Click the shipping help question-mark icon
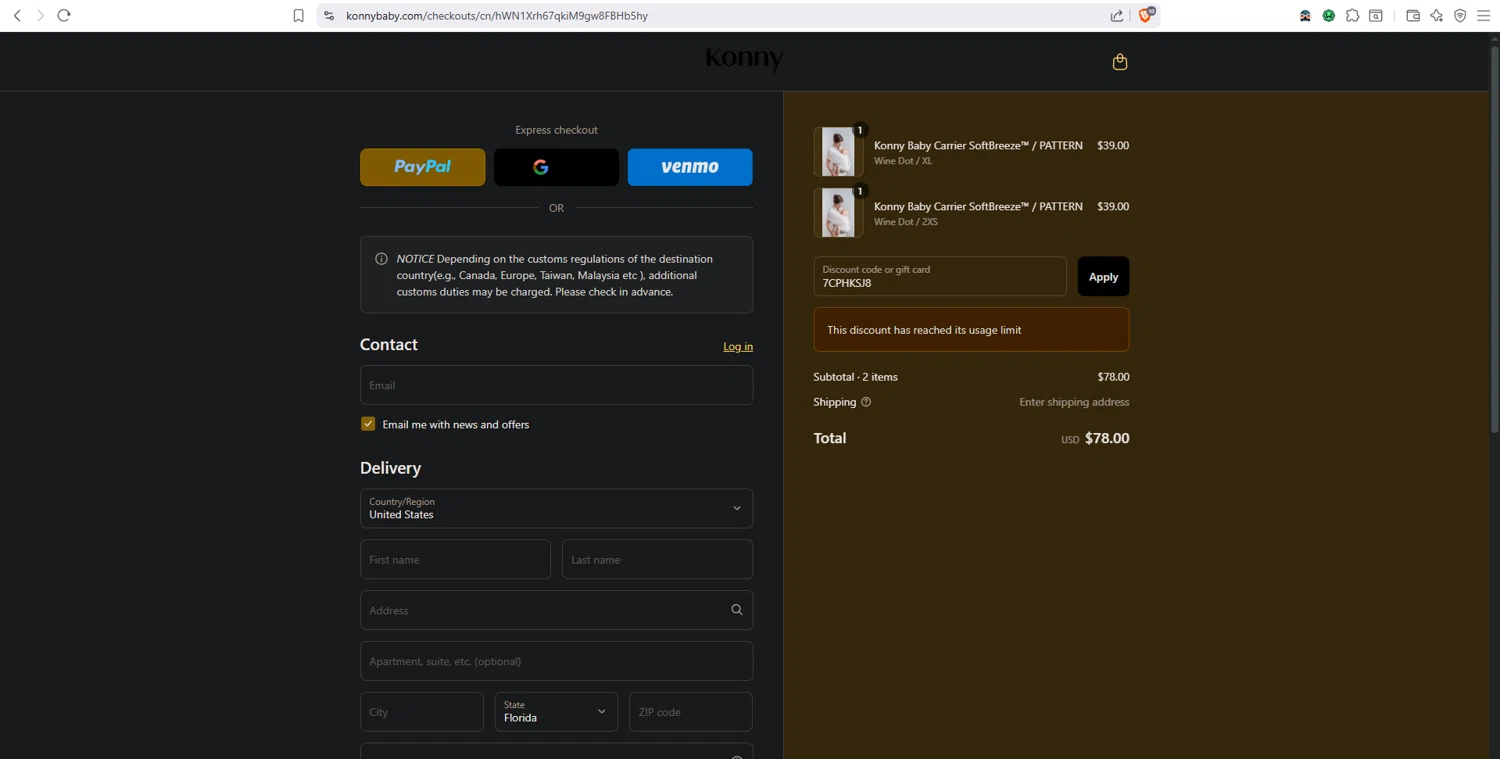Image resolution: width=1500 pixels, height=759 pixels. coord(866,402)
